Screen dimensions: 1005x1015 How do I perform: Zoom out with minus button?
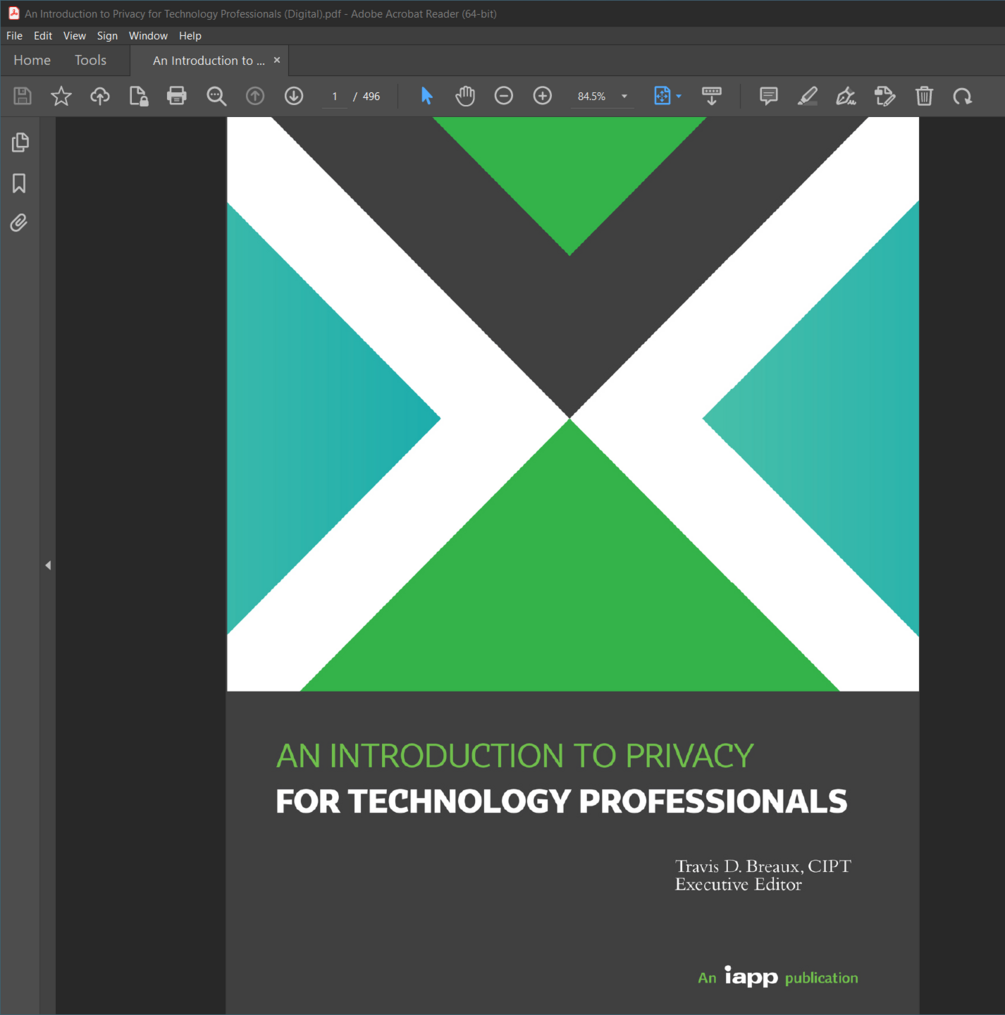tap(503, 96)
